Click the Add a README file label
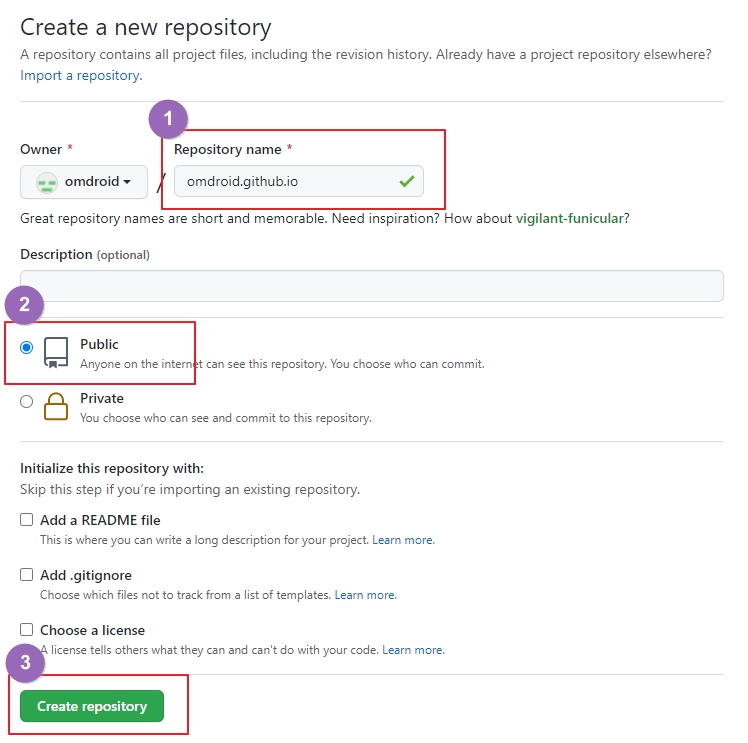The width and height of the screenshot is (748, 743). click(x=100, y=520)
